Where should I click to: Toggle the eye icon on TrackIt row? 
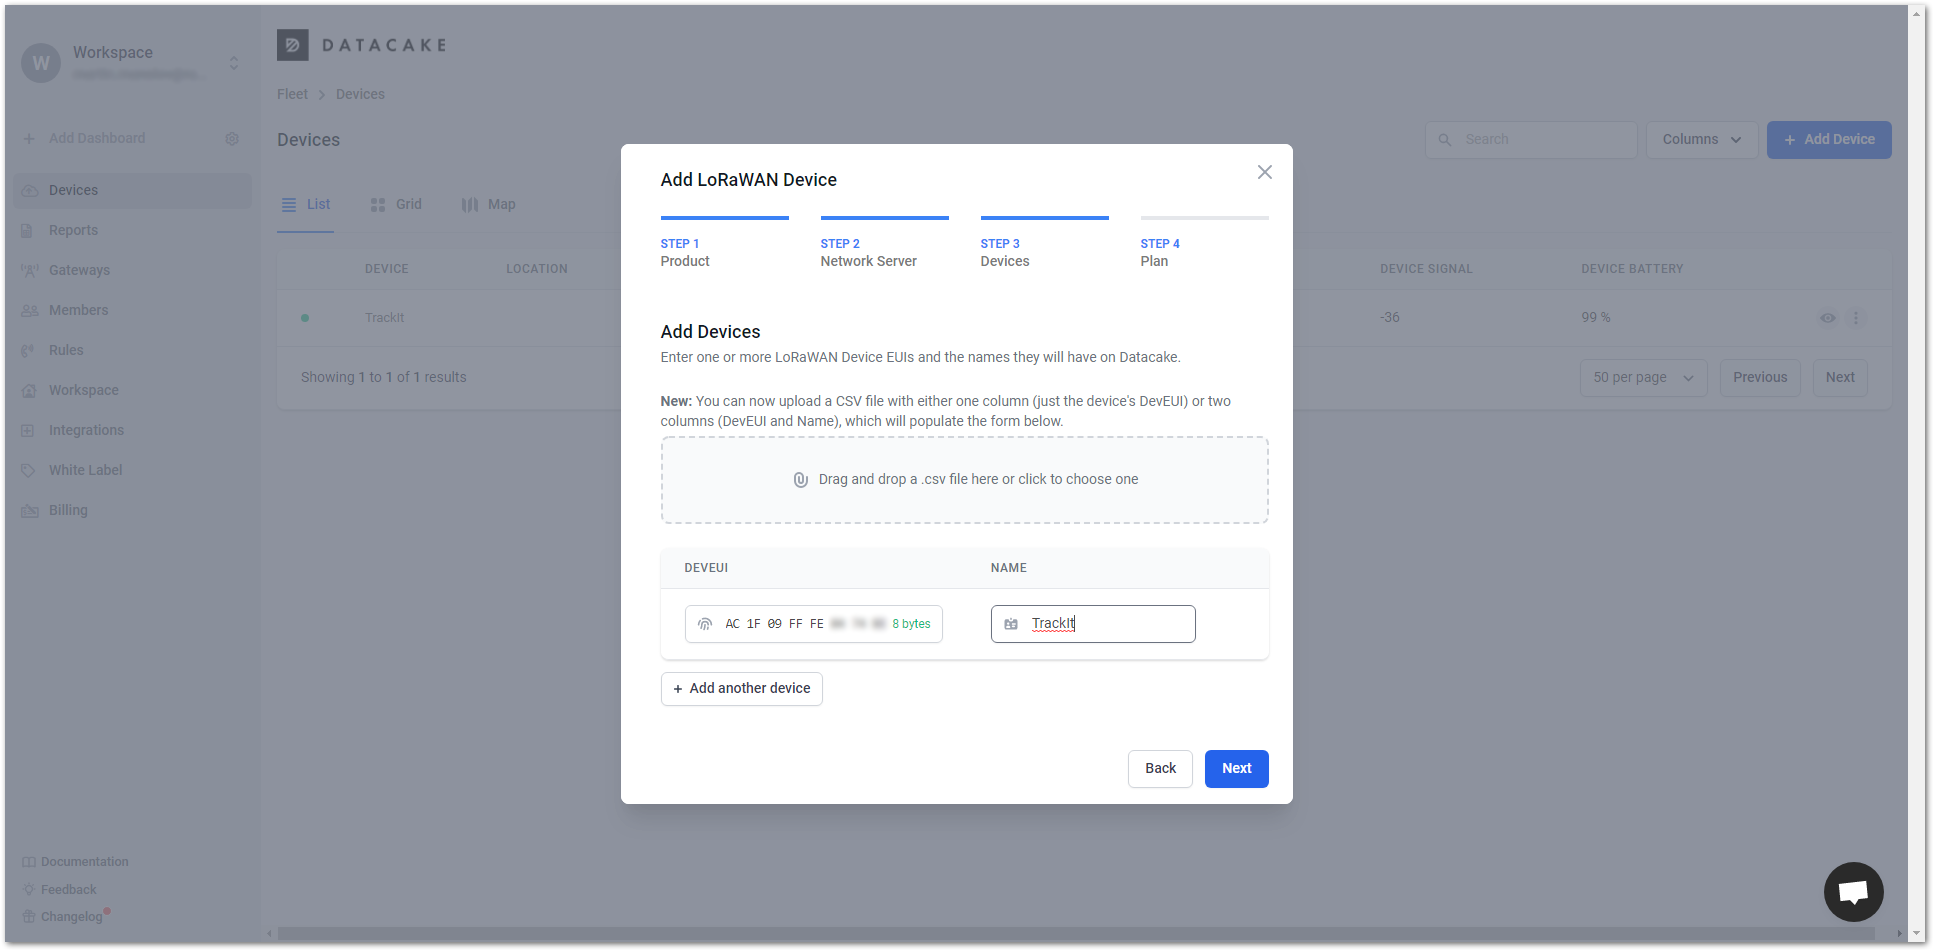pyautogui.click(x=1827, y=318)
